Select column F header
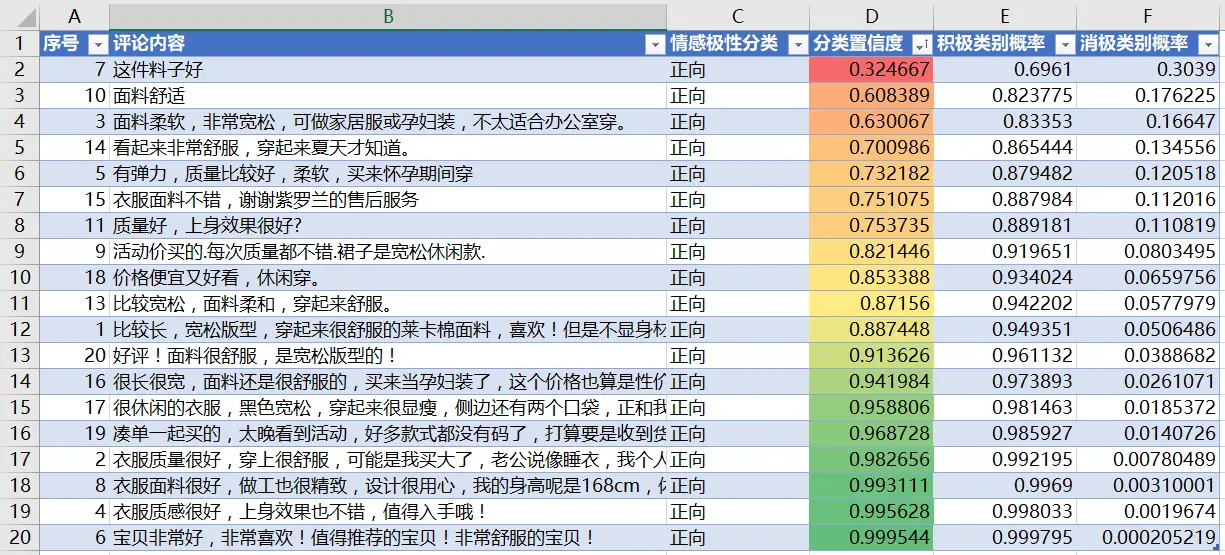1225x555 pixels. 1148,16
